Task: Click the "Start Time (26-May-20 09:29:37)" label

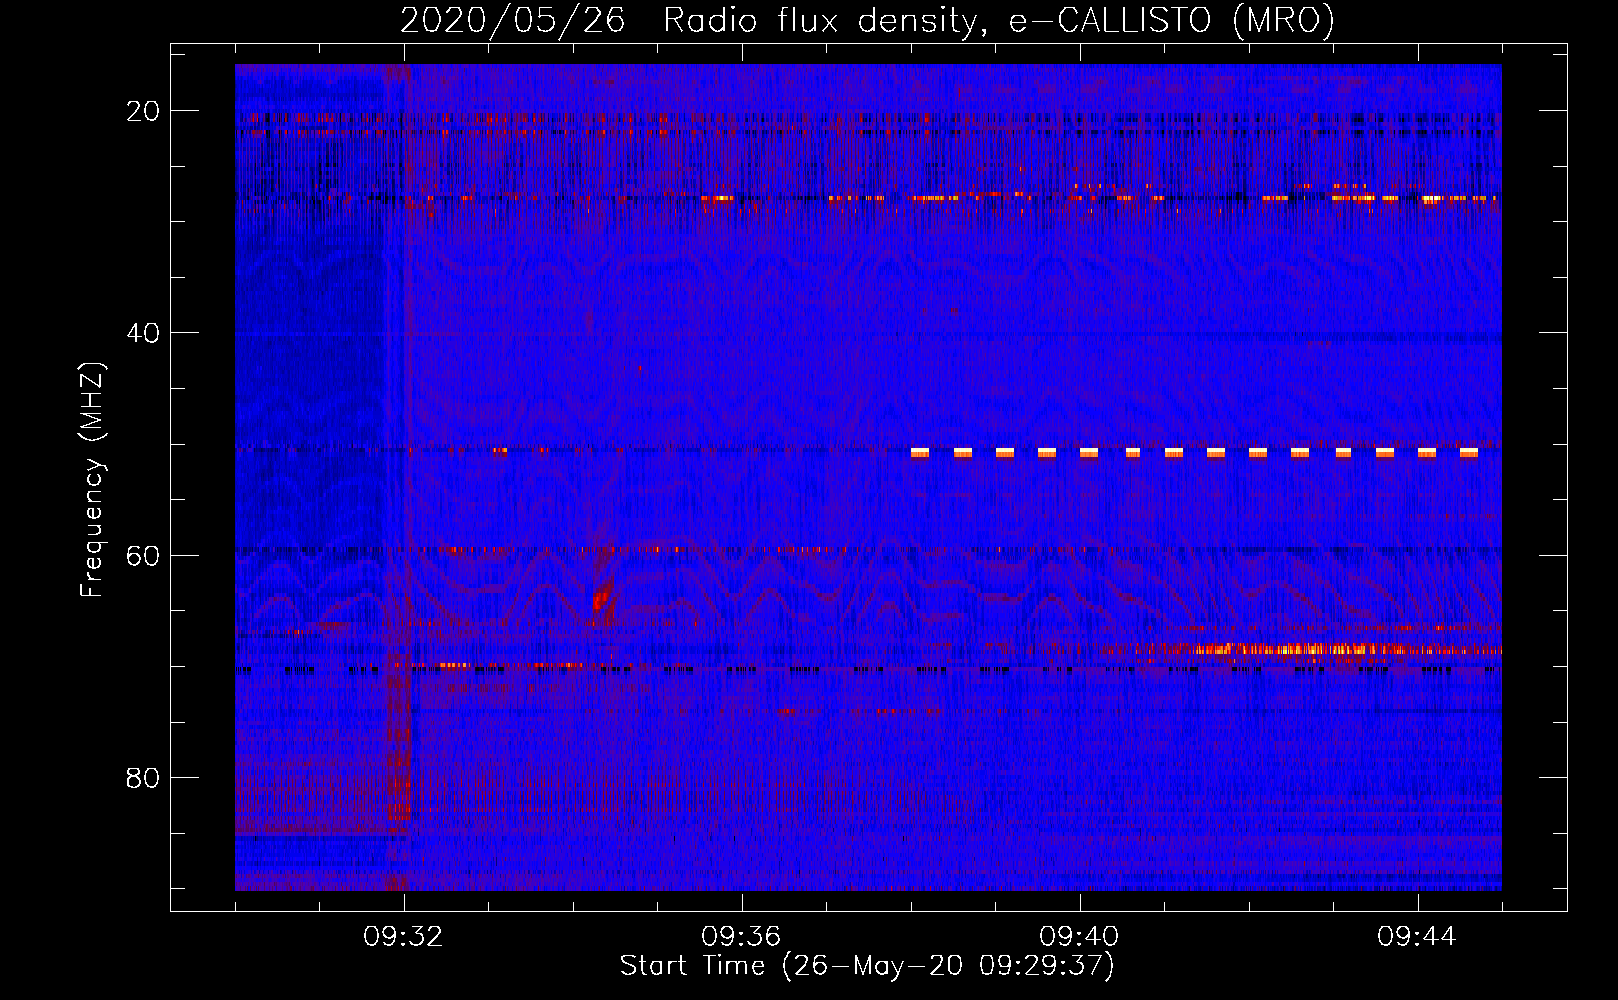Action: [867, 966]
